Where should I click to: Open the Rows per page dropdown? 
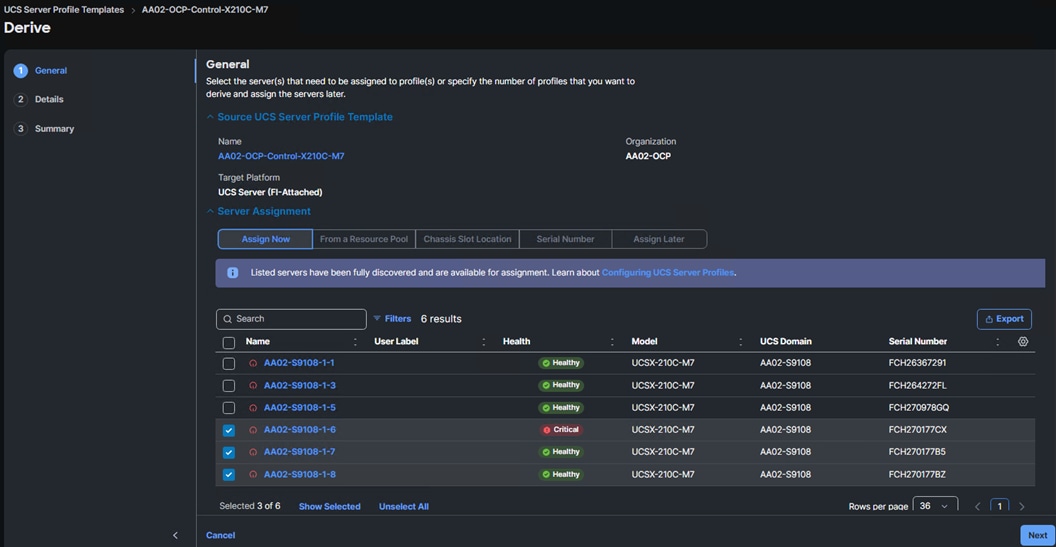[935, 505]
